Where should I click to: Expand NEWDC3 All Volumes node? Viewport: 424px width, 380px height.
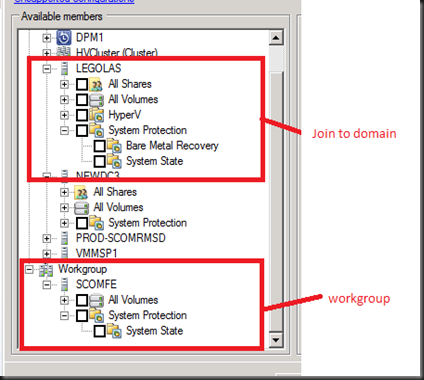pyautogui.click(x=64, y=208)
